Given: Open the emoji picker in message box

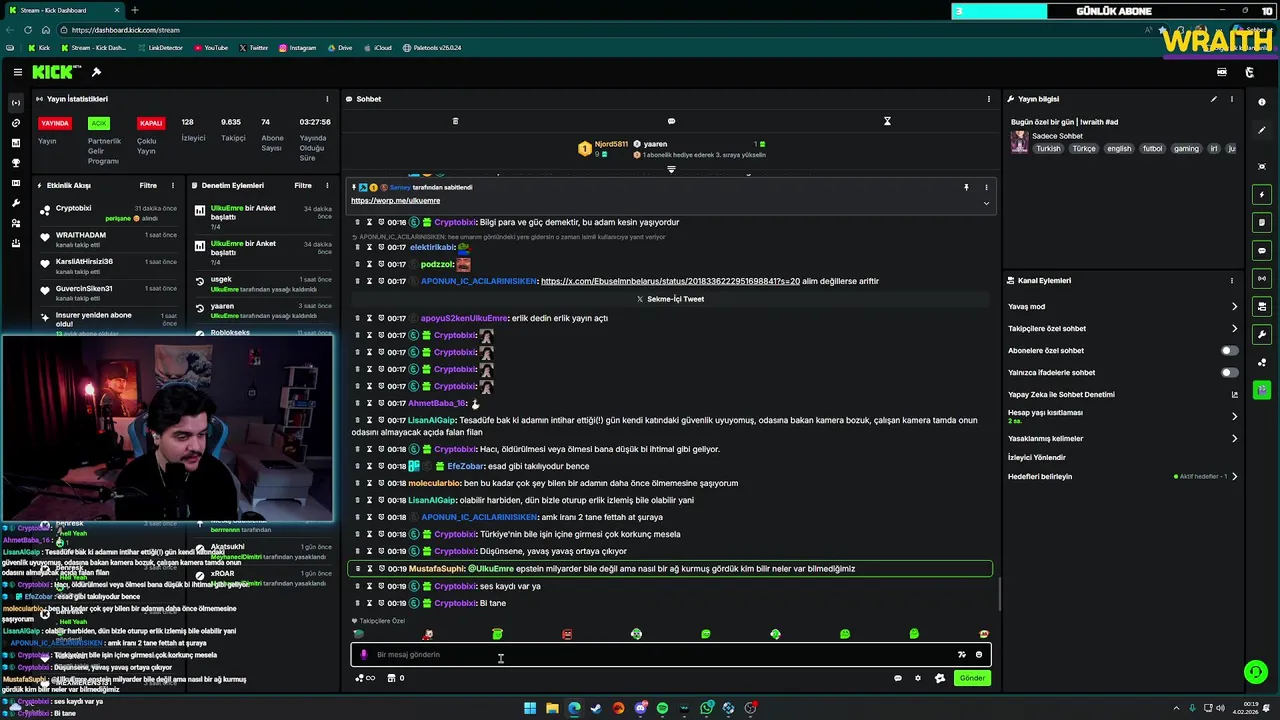Looking at the screenshot, I should [x=979, y=654].
